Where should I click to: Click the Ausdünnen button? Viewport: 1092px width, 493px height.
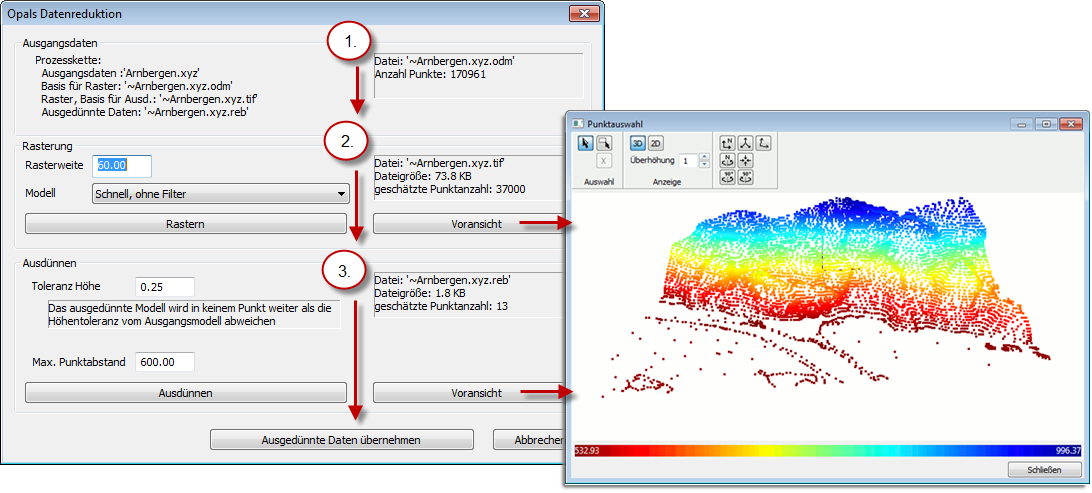tap(185, 393)
